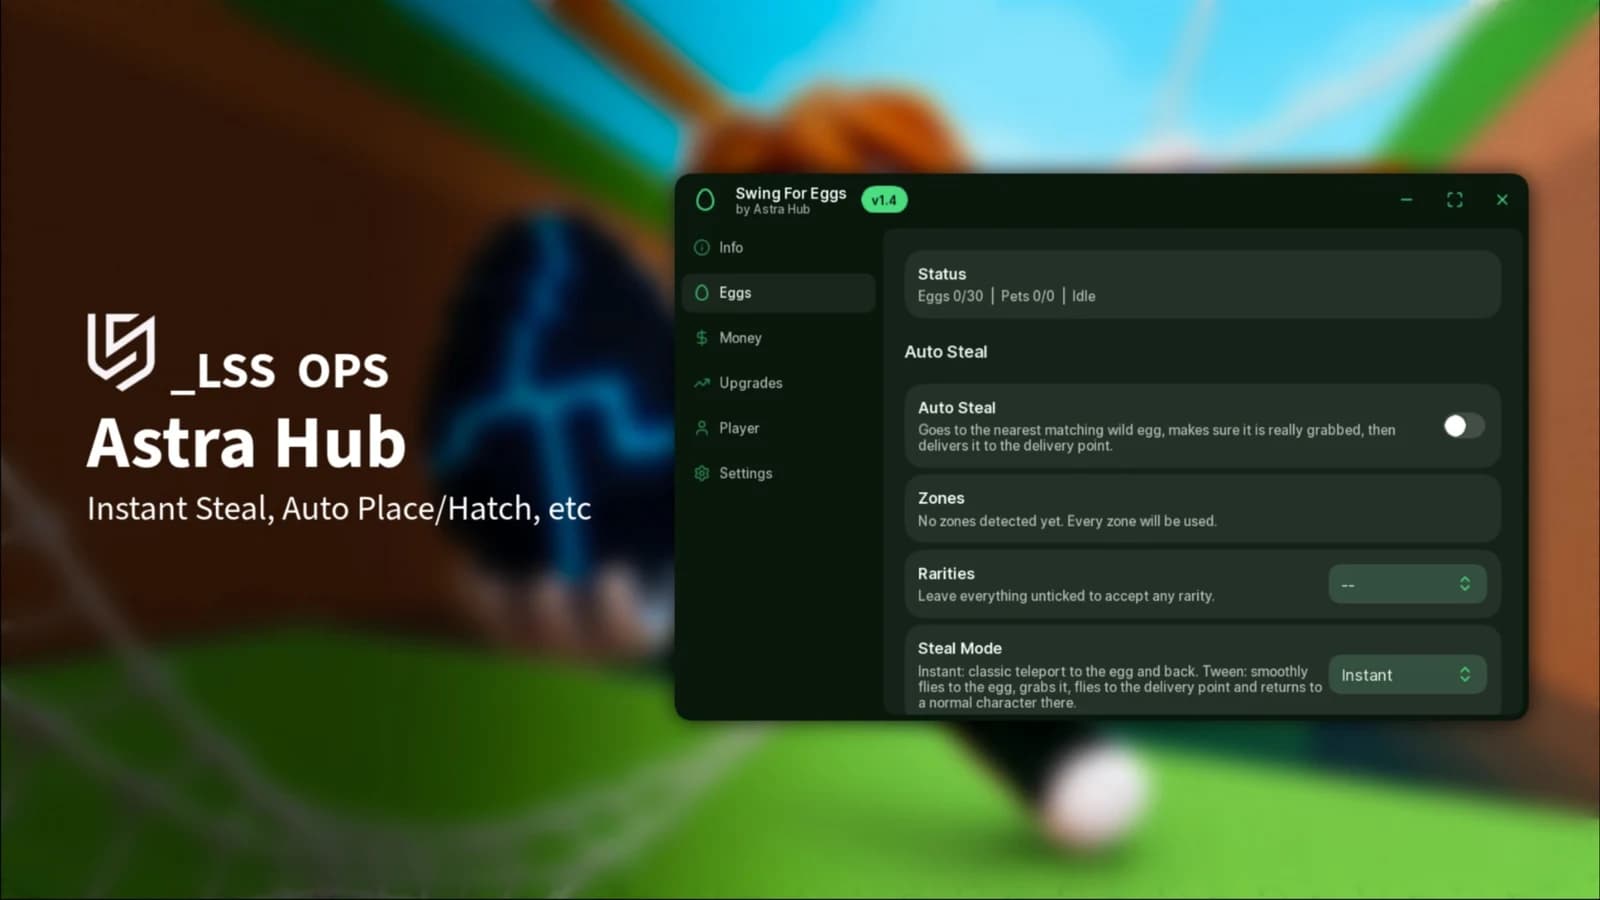The image size is (1600, 900).
Task: Enable the Auto Steal toggle
Action: click(1464, 426)
